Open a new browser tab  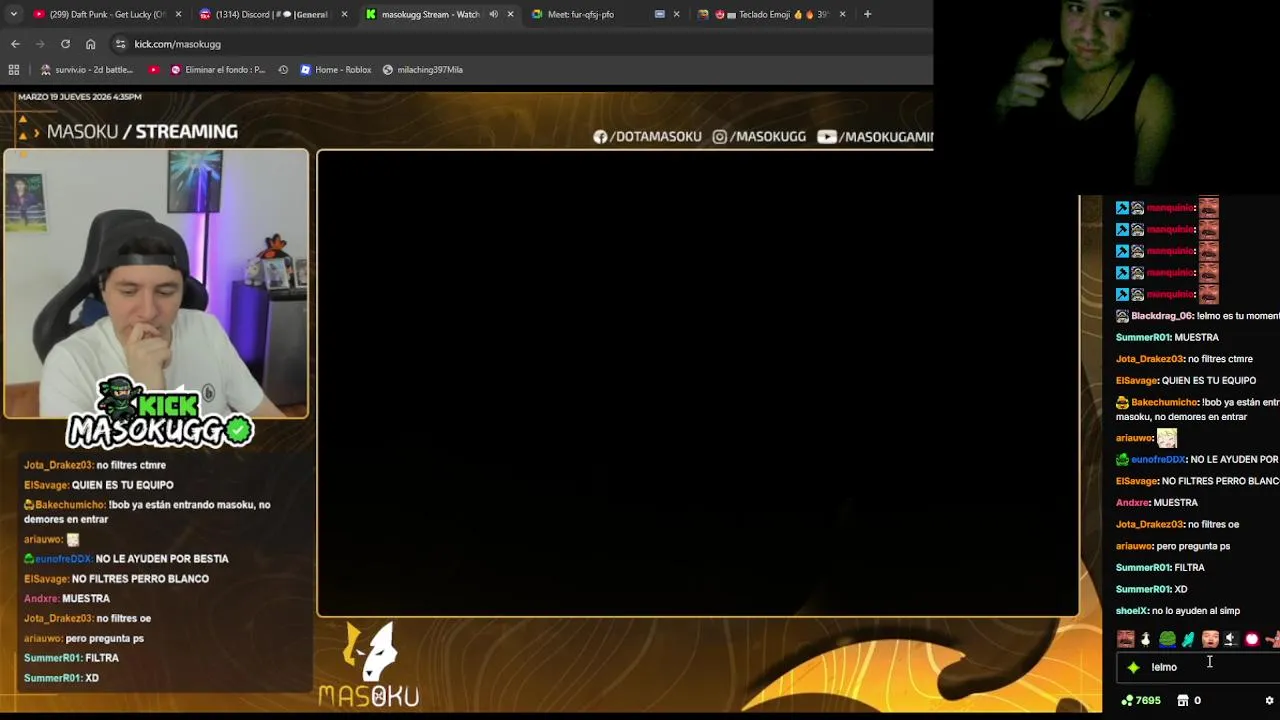coord(867,14)
